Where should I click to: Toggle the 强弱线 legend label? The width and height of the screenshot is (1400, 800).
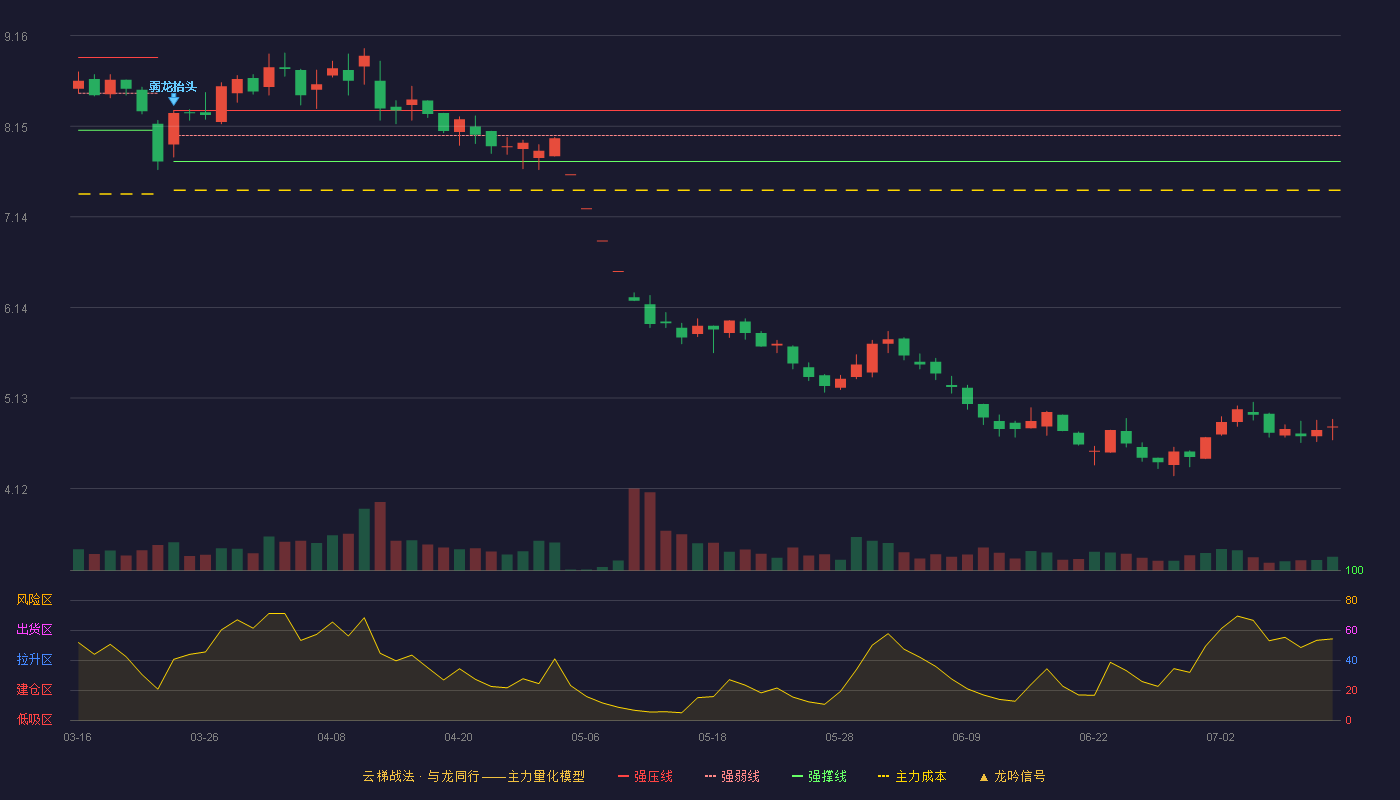pyautogui.click(x=740, y=777)
